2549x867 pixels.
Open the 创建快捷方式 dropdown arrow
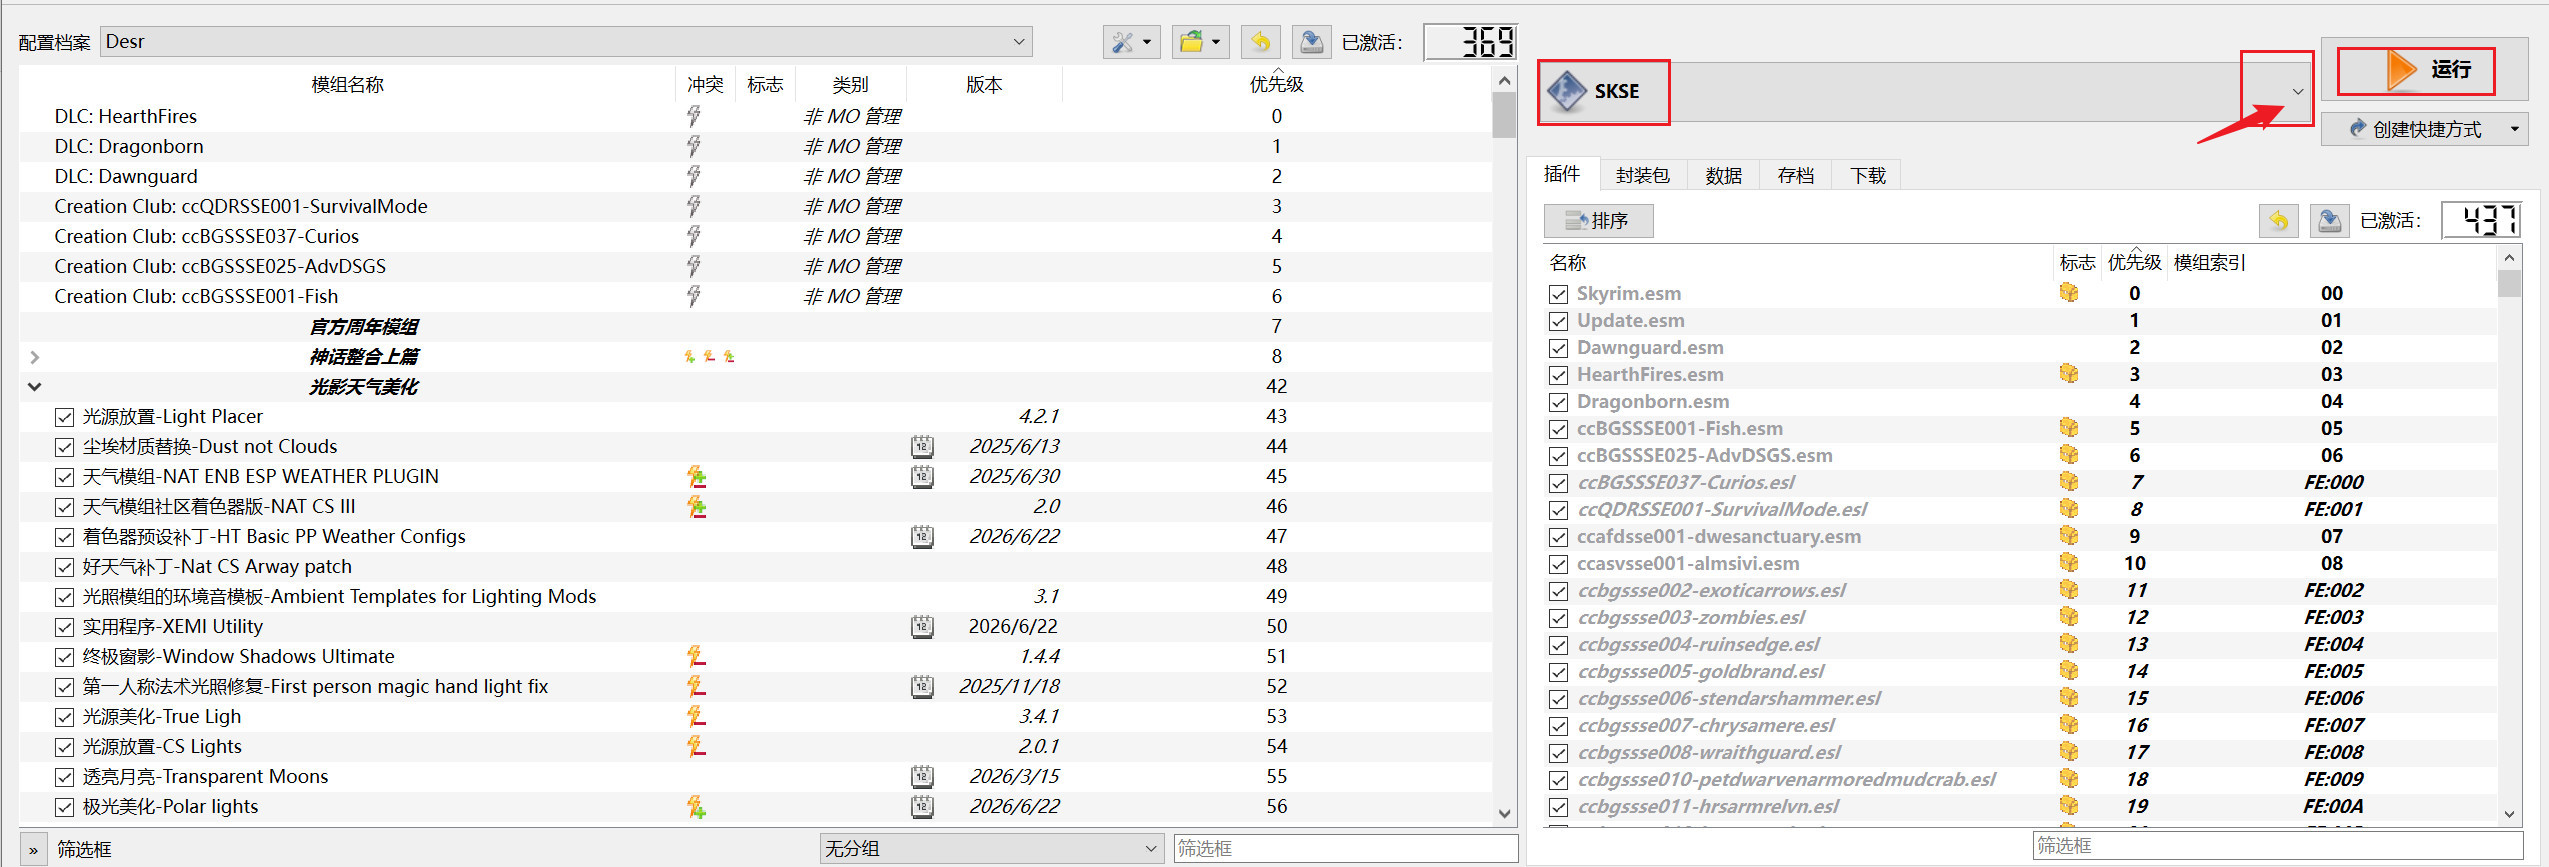(x=2514, y=129)
